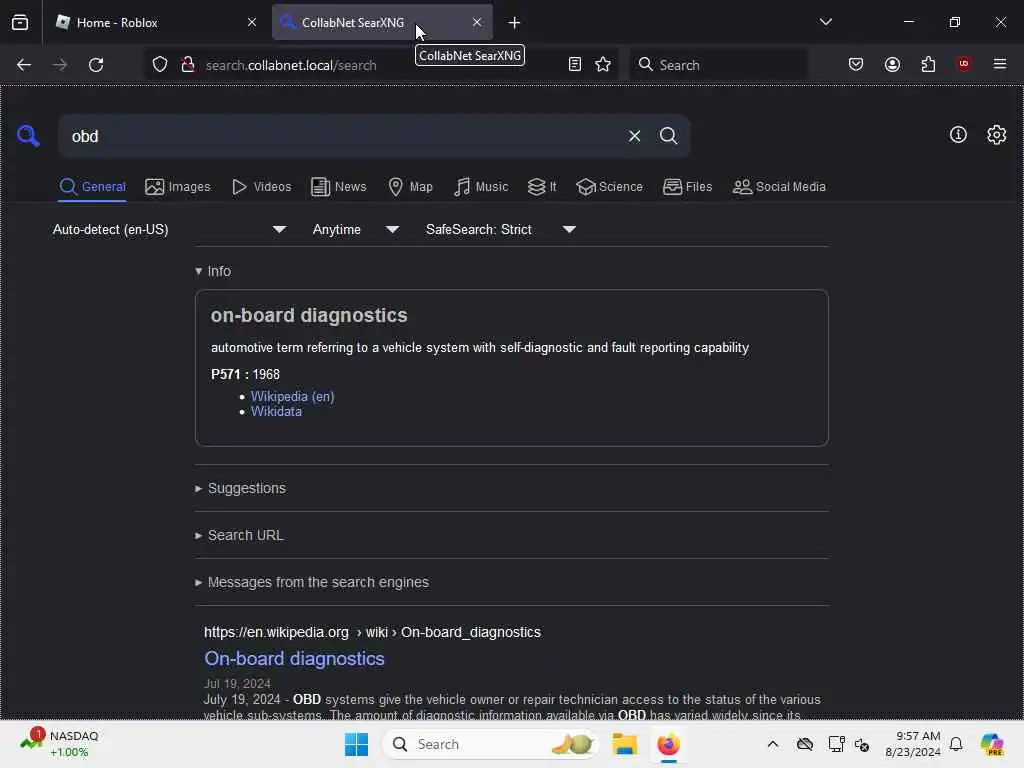Expand the Search URL section

pyautogui.click(x=239, y=536)
